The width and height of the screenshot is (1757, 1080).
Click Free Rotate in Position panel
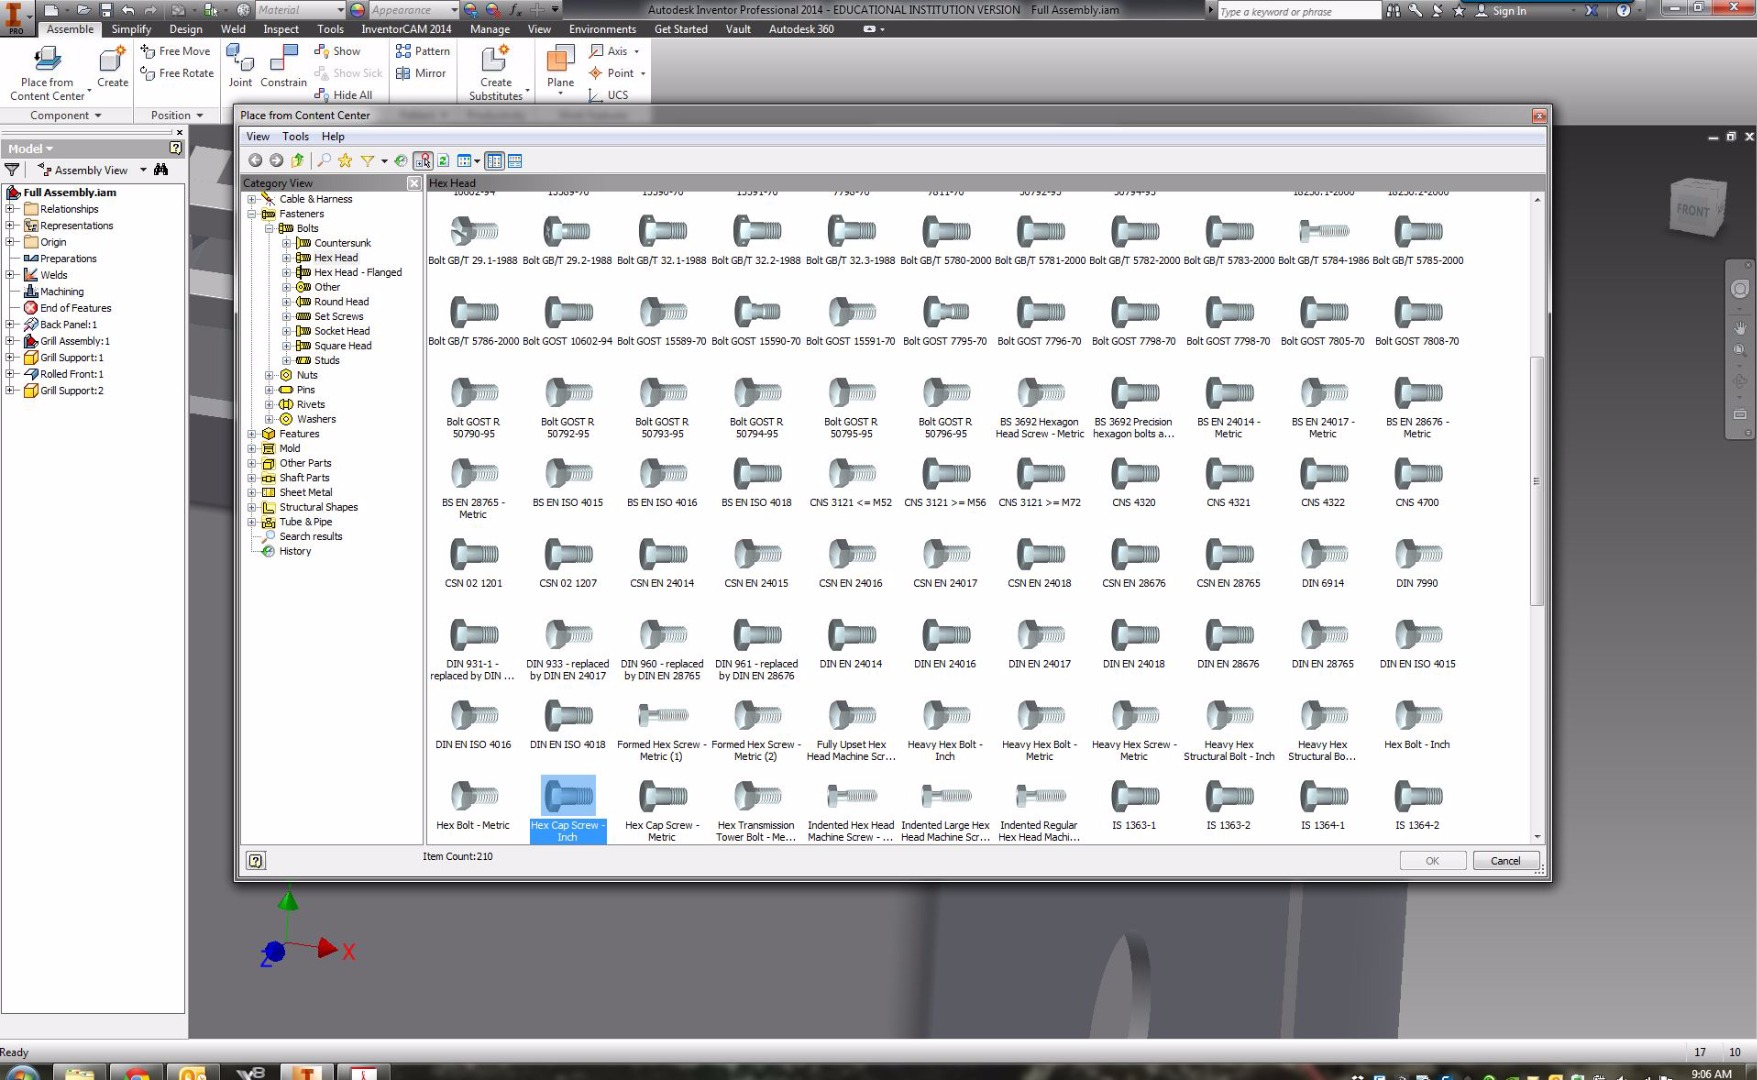(177, 73)
